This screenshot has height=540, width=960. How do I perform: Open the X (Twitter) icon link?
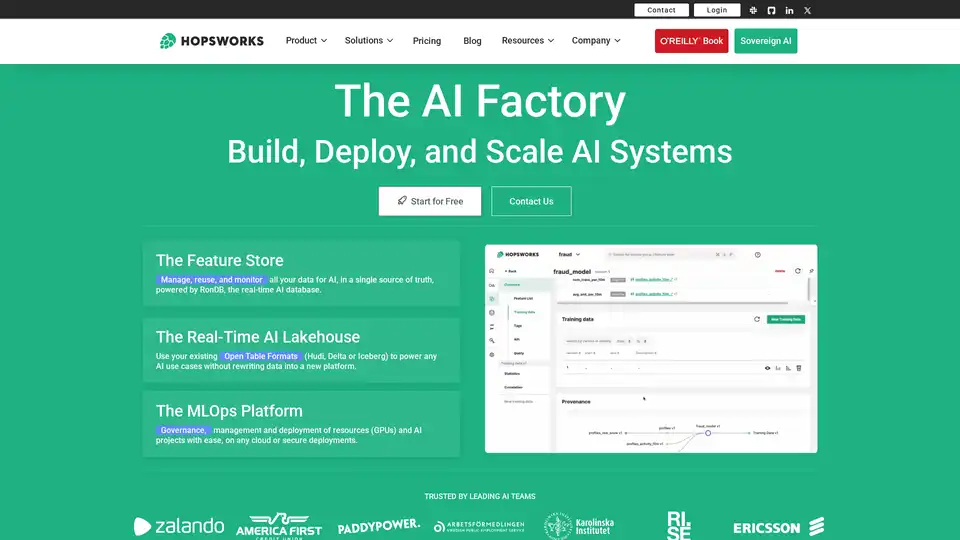(x=807, y=10)
